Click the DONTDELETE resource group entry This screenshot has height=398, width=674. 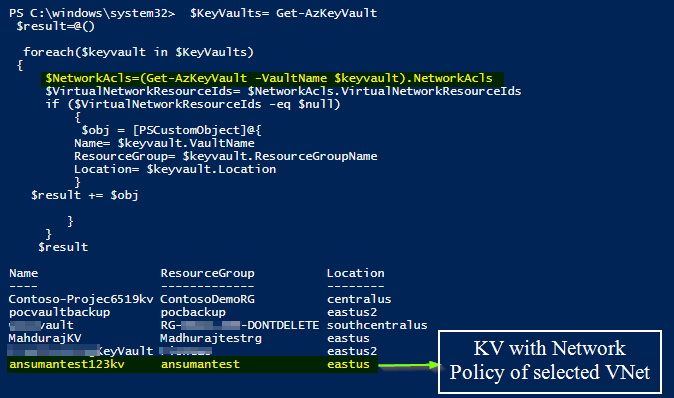pos(240,325)
